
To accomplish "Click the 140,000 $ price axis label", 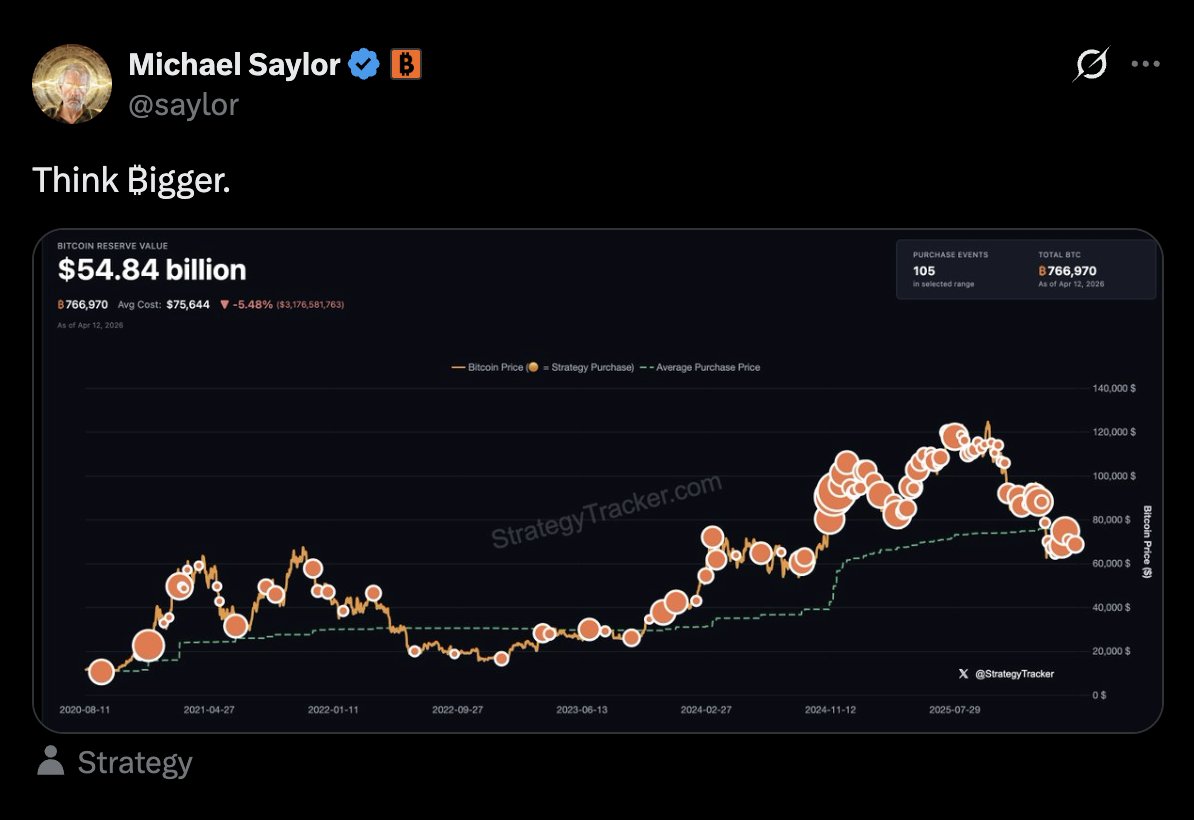I will [x=1113, y=388].
